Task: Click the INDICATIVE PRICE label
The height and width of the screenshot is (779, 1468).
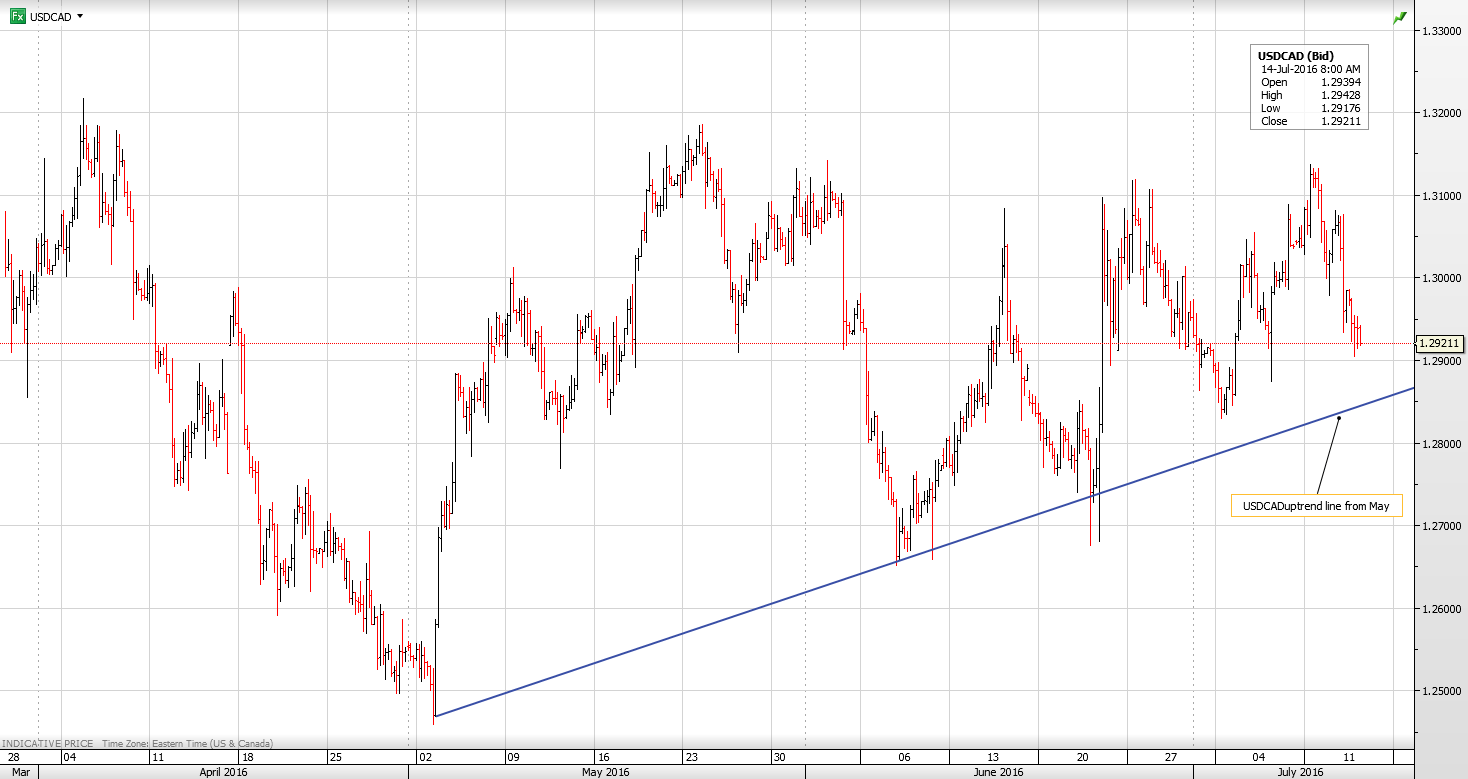Action: click(47, 743)
